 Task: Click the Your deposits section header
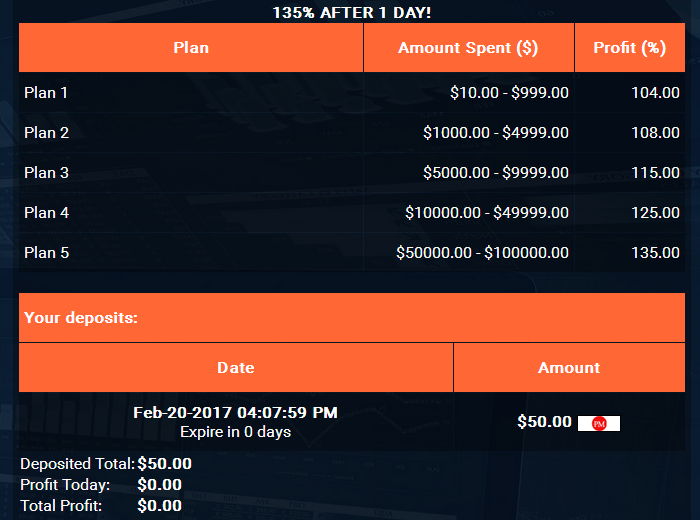click(x=80, y=318)
